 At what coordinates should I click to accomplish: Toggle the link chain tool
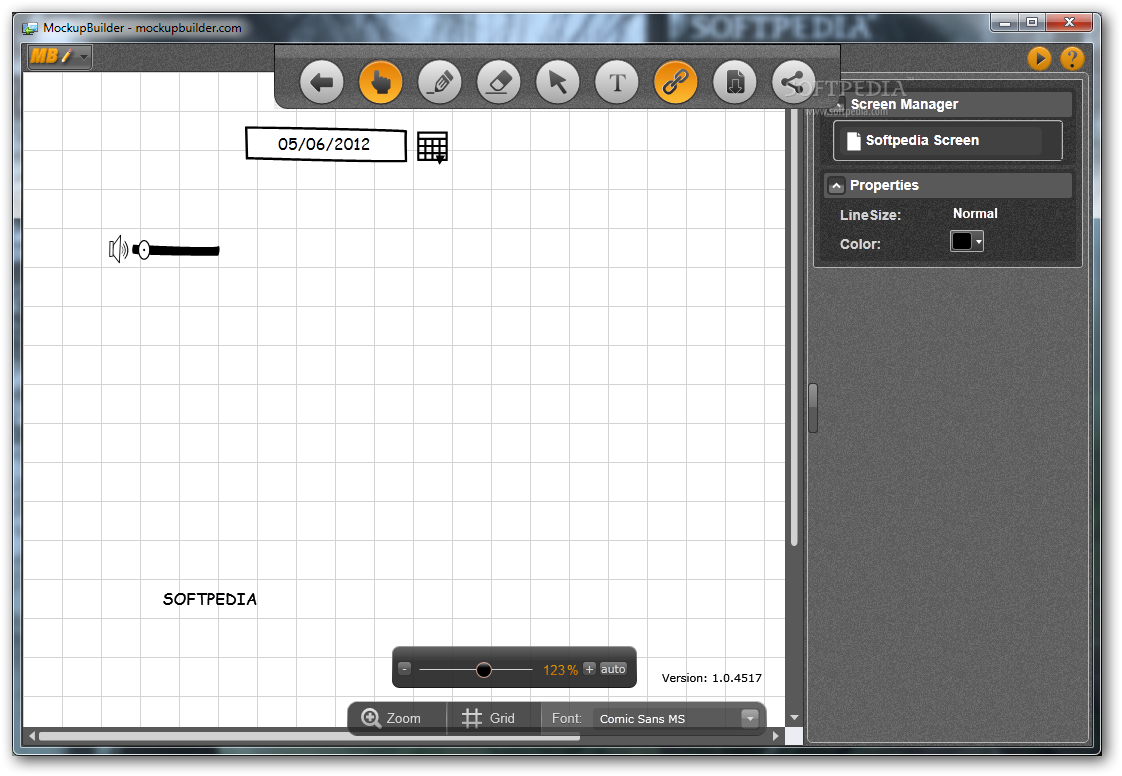pyautogui.click(x=675, y=82)
